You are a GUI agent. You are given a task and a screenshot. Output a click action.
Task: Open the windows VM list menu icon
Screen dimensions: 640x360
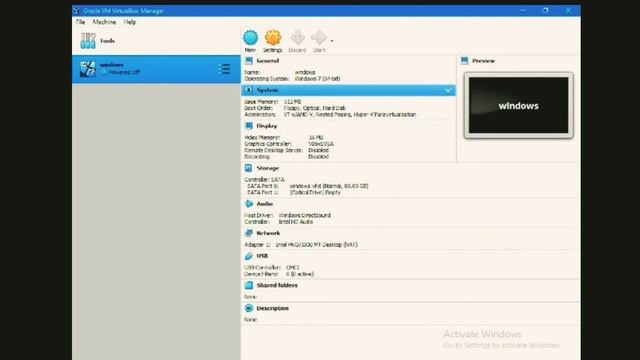224,69
